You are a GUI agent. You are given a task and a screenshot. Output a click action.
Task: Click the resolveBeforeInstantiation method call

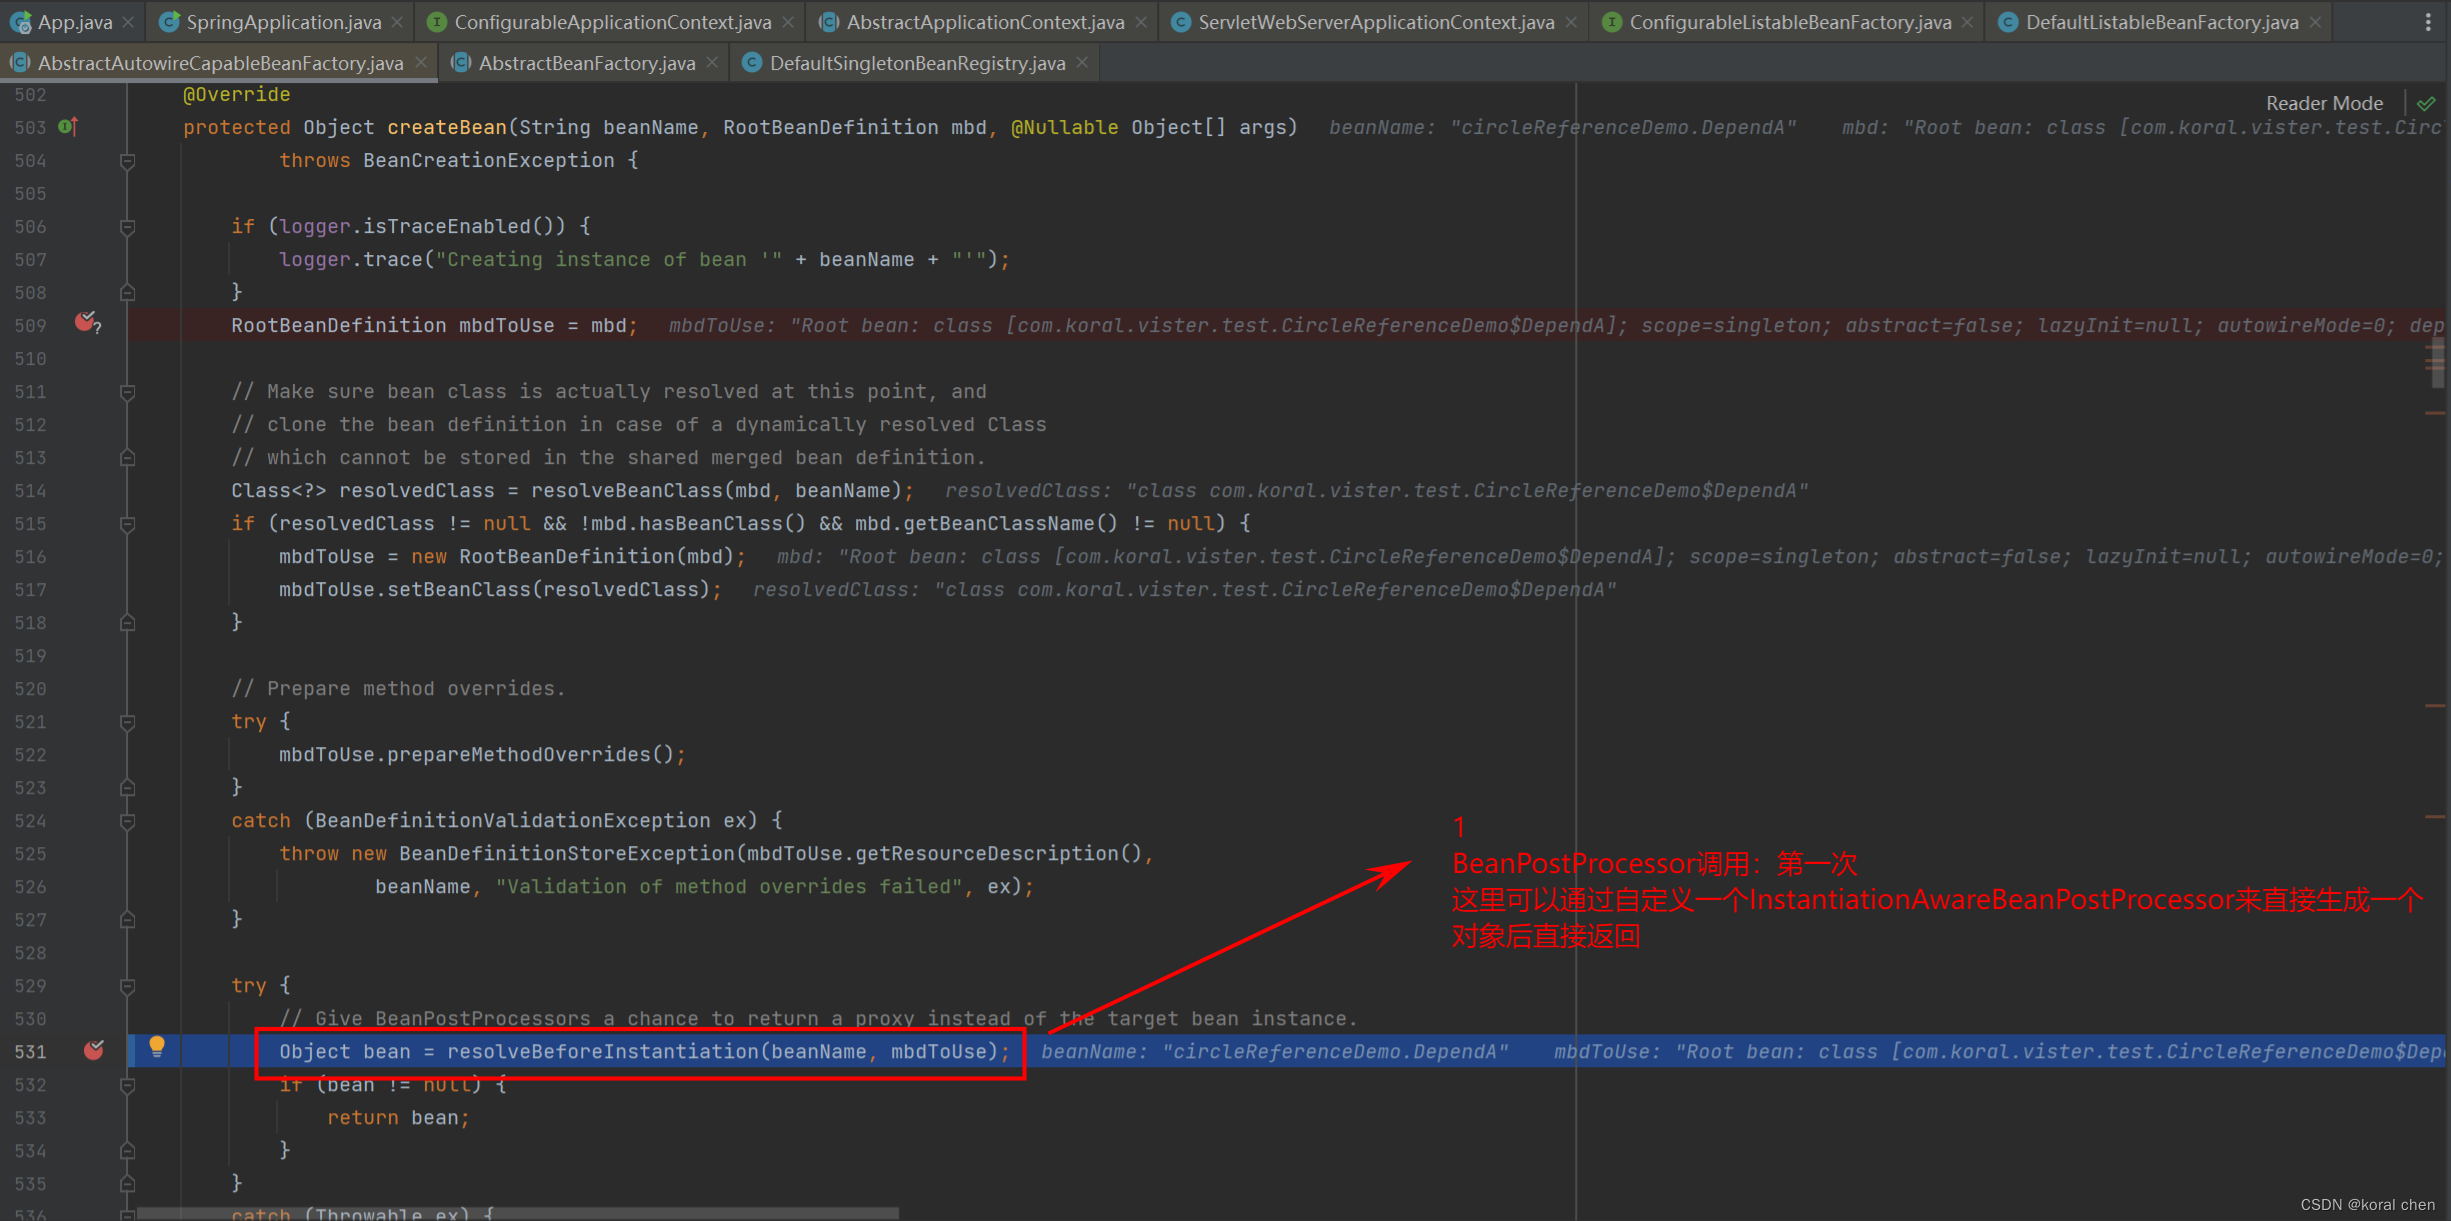(603, 1051)
